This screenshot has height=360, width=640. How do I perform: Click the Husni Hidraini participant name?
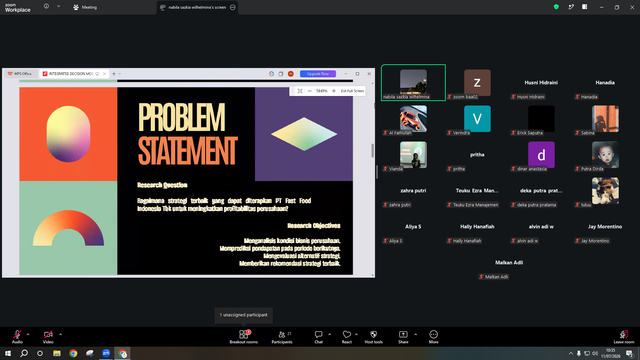(x=541, y=82)
